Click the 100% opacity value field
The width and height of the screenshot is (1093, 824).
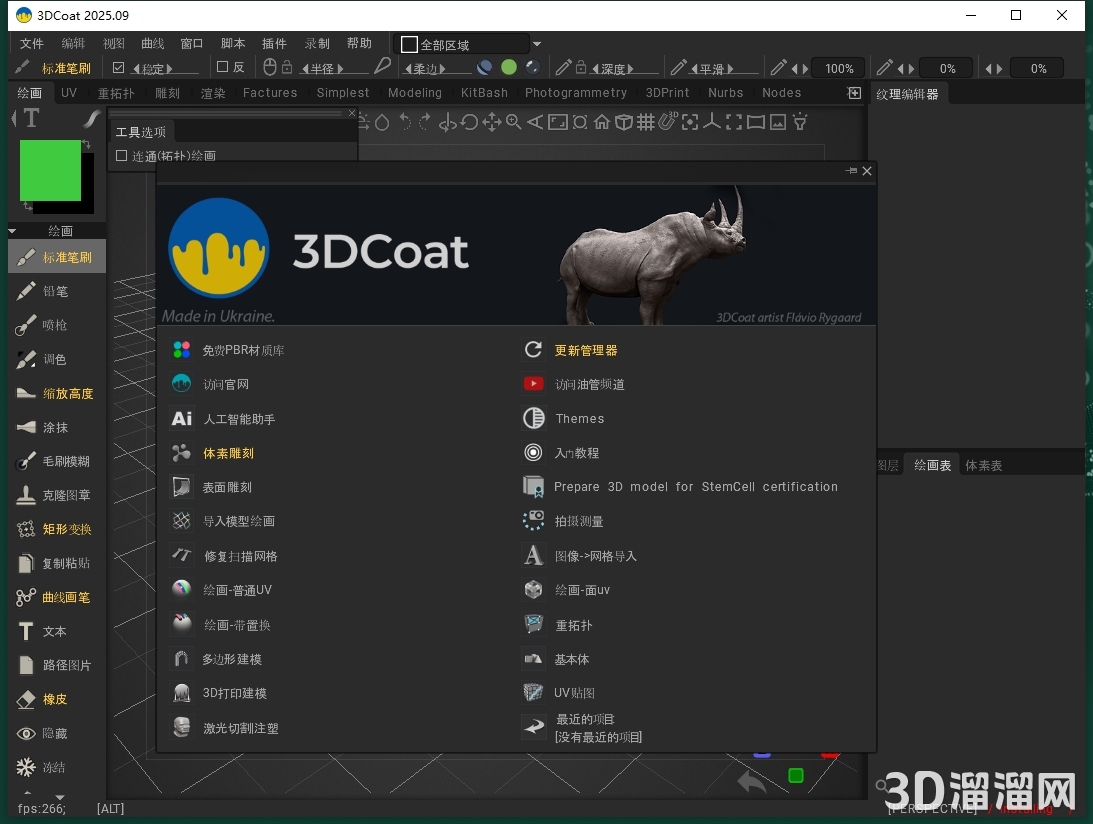pyautogui.click(x=838, y=68)
